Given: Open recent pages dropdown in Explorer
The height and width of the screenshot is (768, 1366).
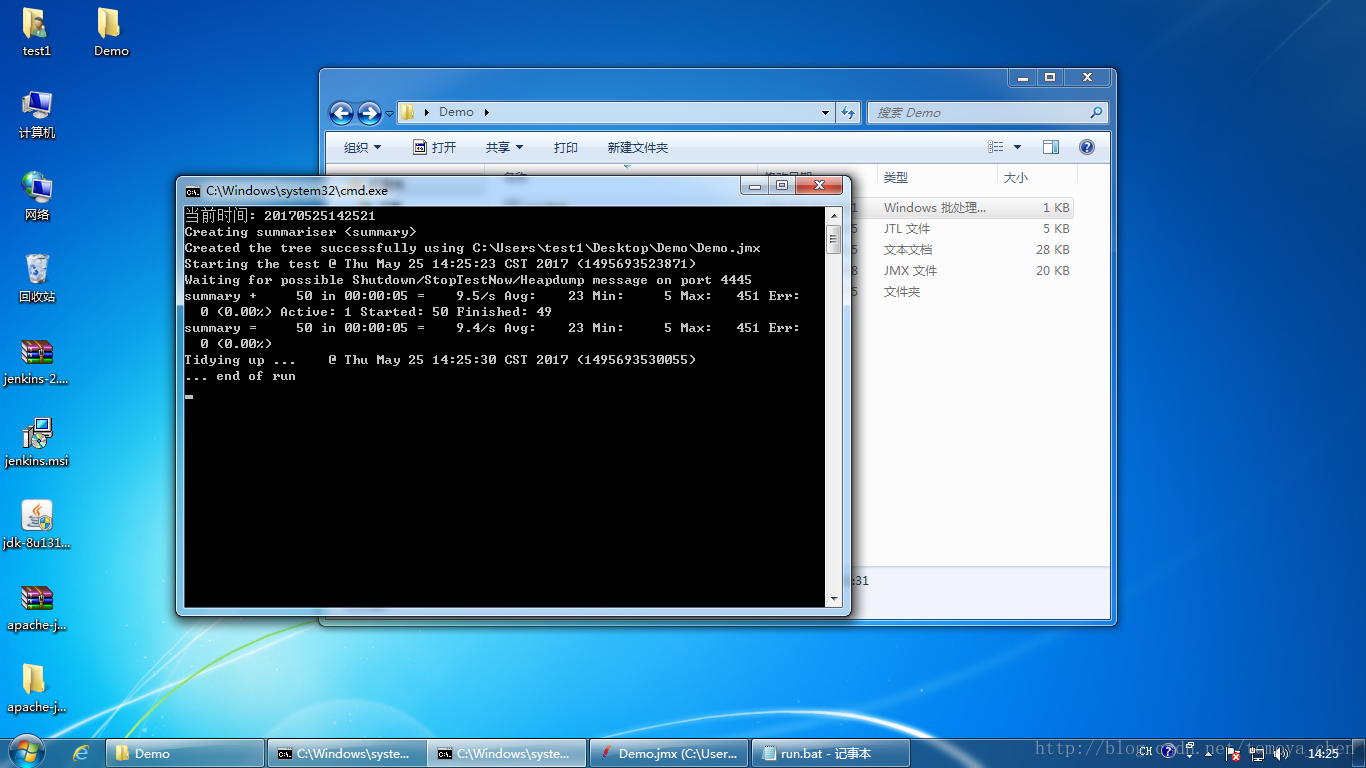Looking at the screenshot, I should pyautogui.click(x=389, y=113).
